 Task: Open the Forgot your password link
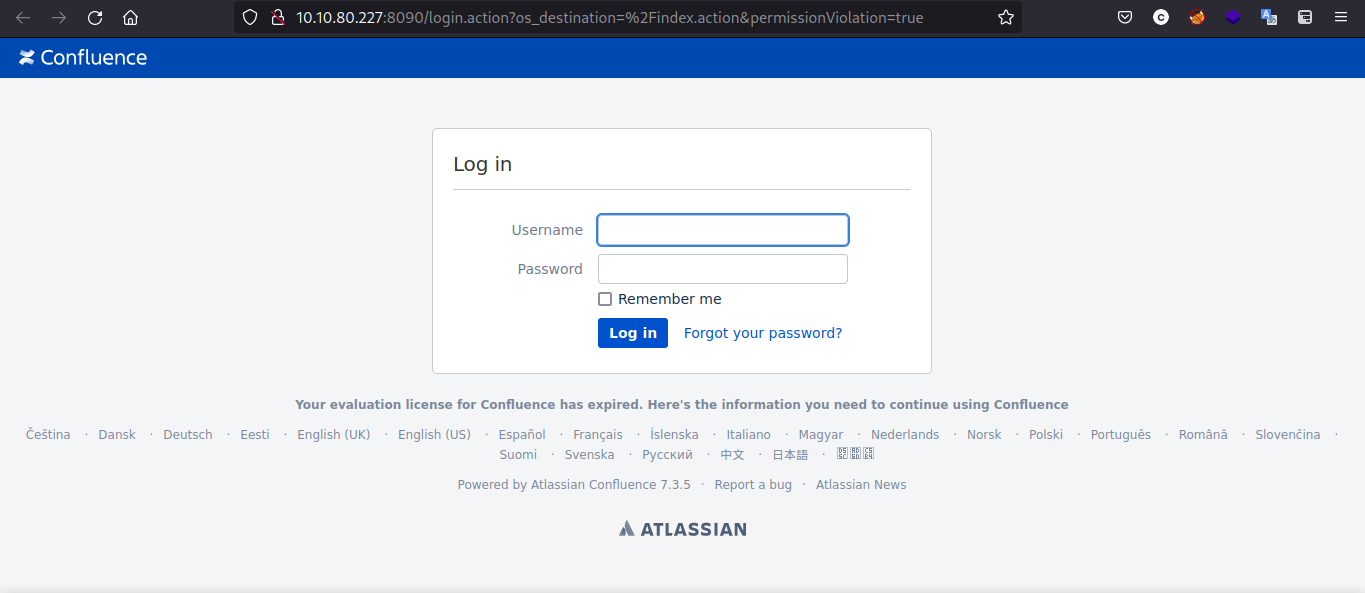763,333
